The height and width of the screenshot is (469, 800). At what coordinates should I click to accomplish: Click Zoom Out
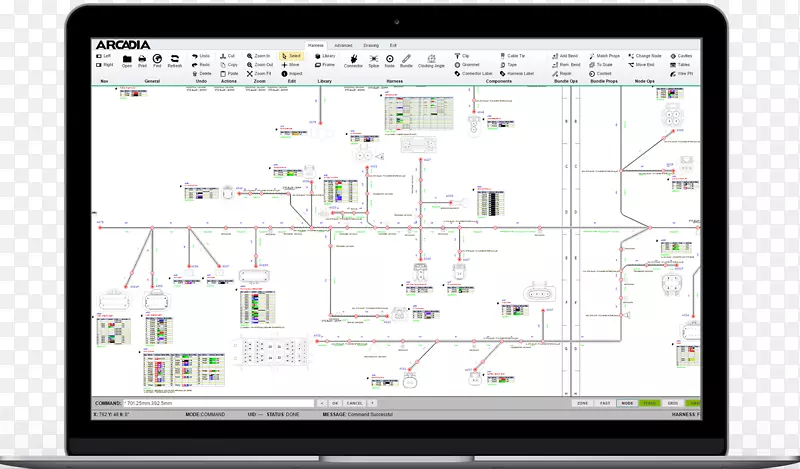[260, 65]
